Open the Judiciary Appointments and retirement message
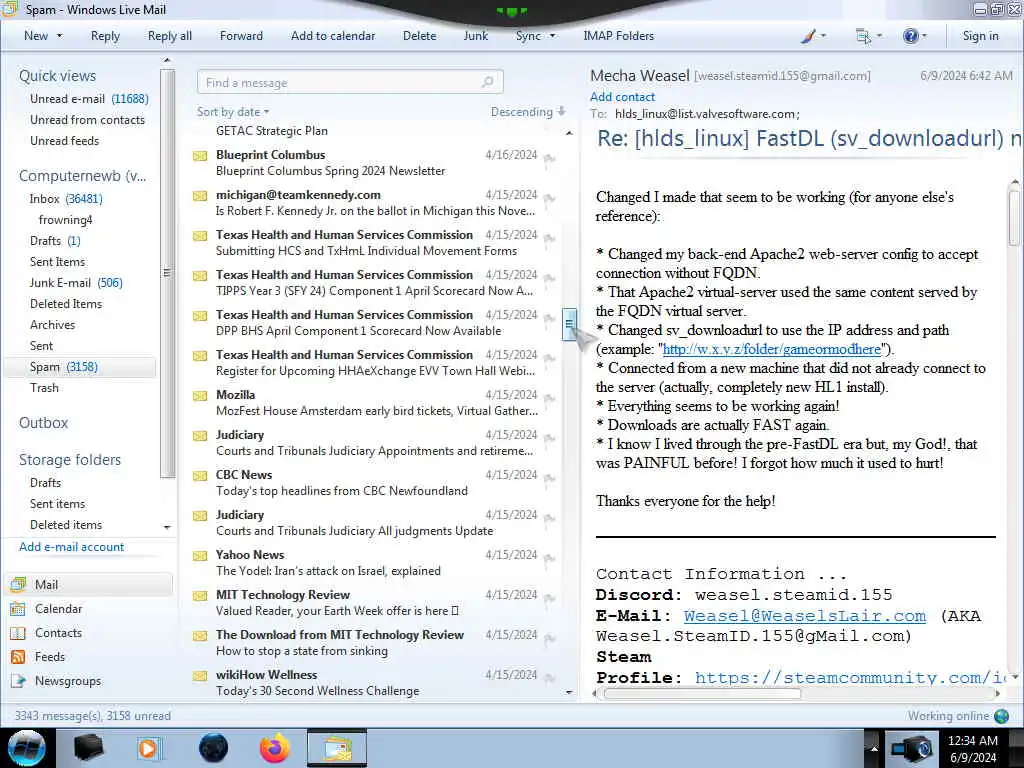Viewport: 1024px width, 768px height. coord(374,443)
